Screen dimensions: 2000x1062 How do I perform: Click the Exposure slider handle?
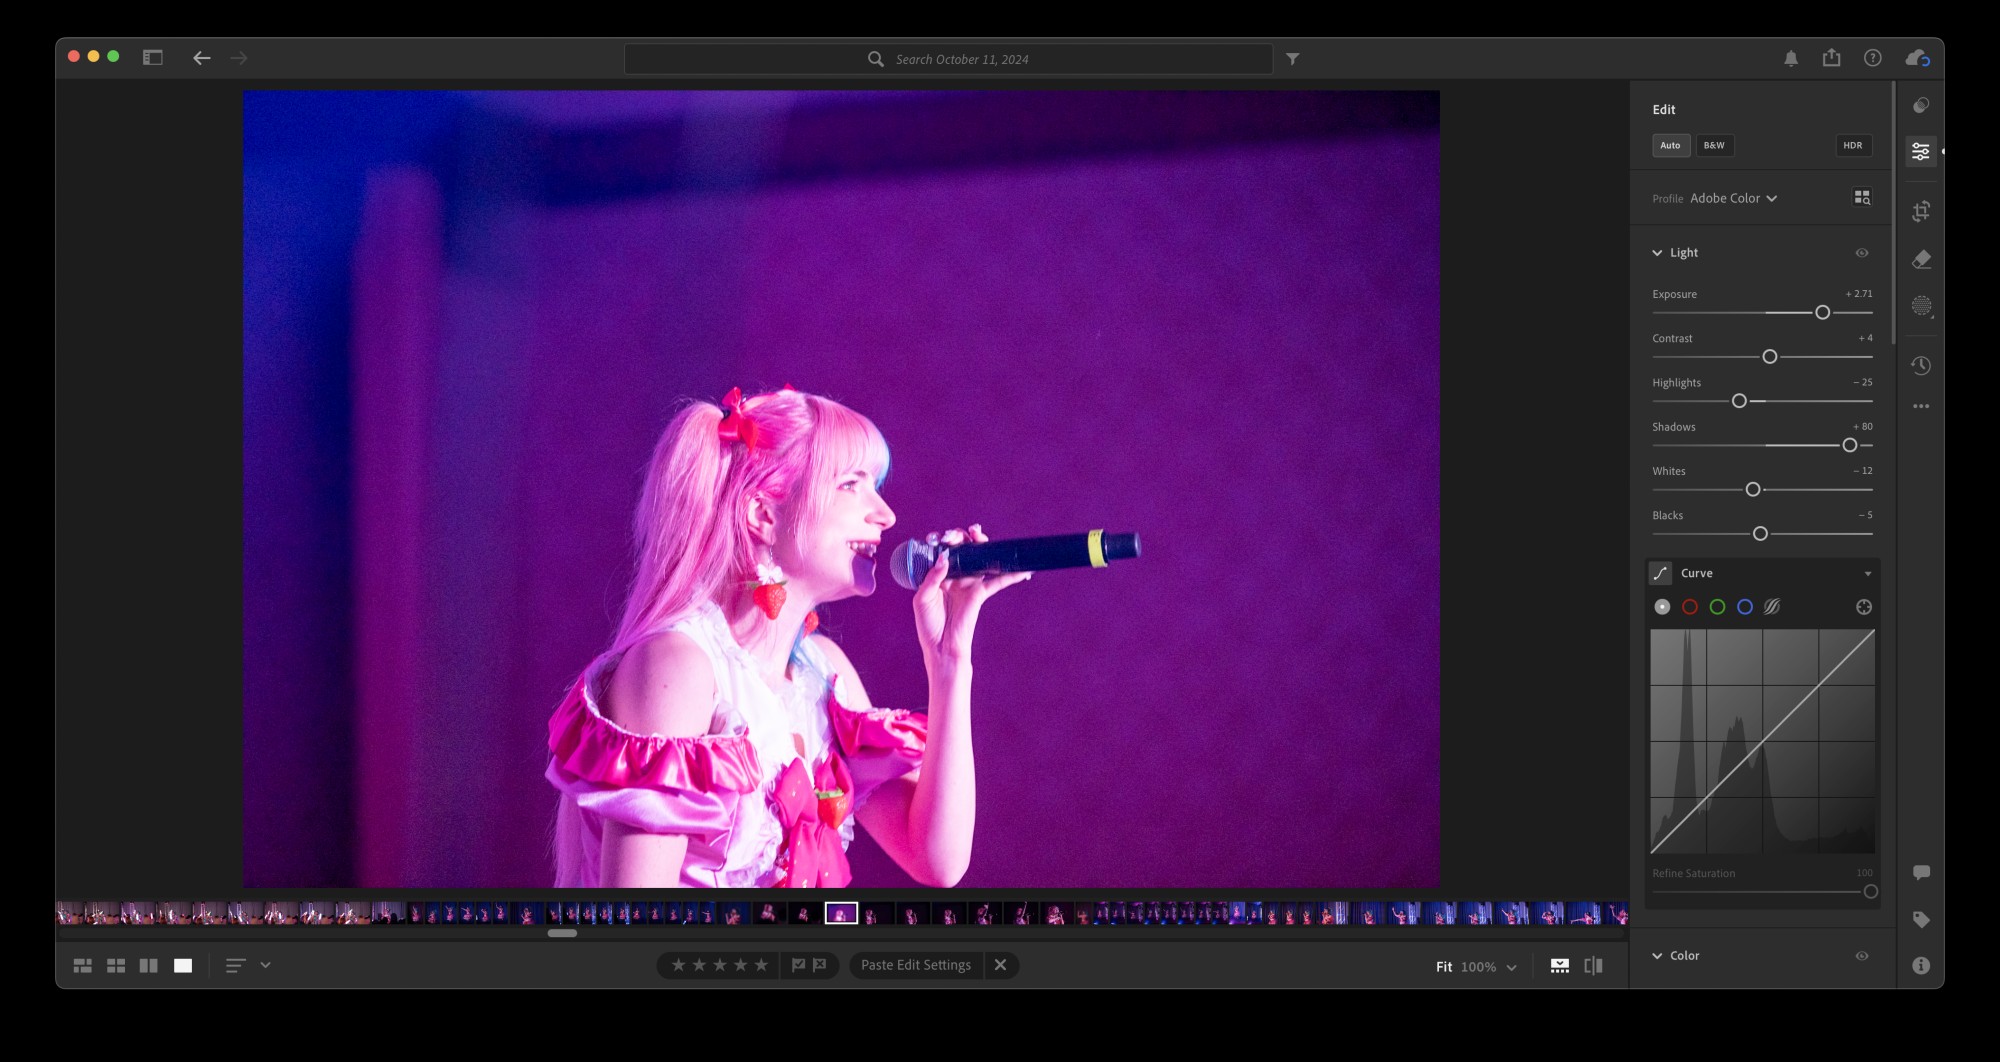pyautogui.click(x=1822, y=313)
